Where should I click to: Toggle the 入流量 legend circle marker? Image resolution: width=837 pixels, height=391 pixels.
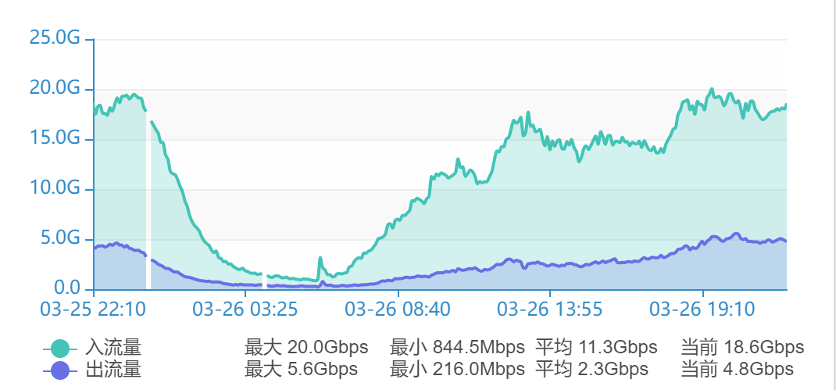point(62,349)
